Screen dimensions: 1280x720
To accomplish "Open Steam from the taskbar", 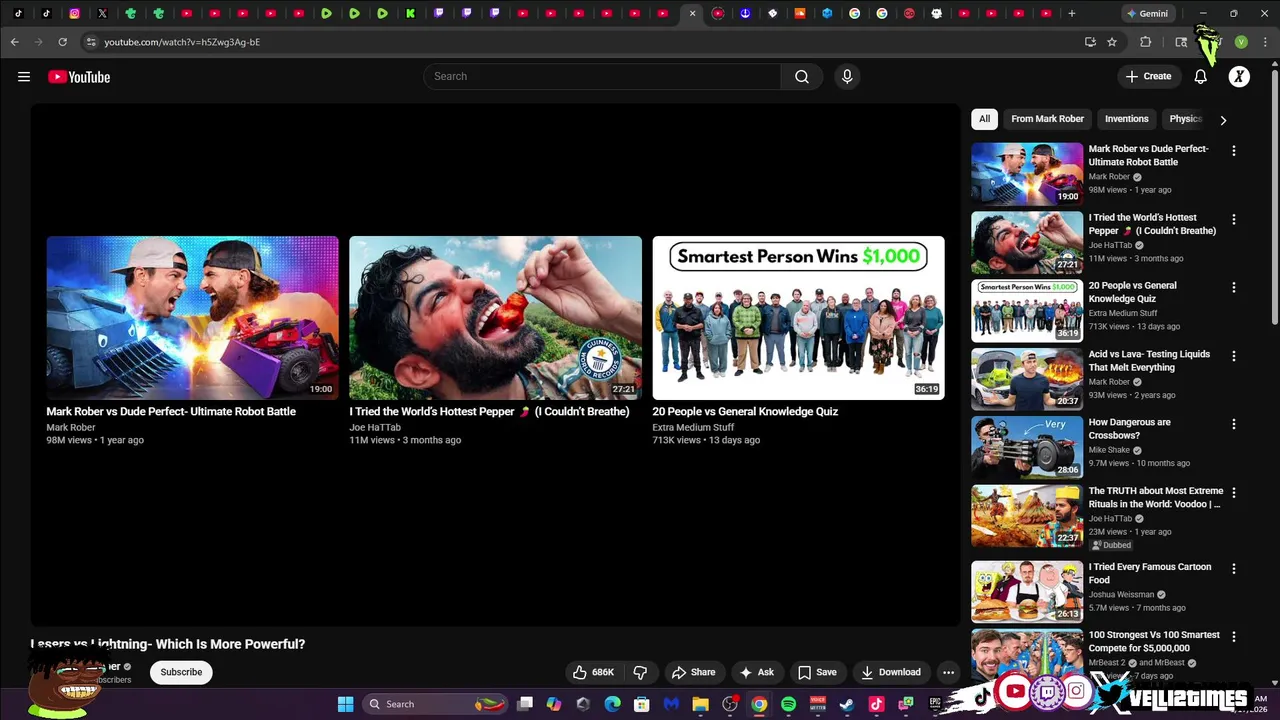I will click(x=847, y=704).
